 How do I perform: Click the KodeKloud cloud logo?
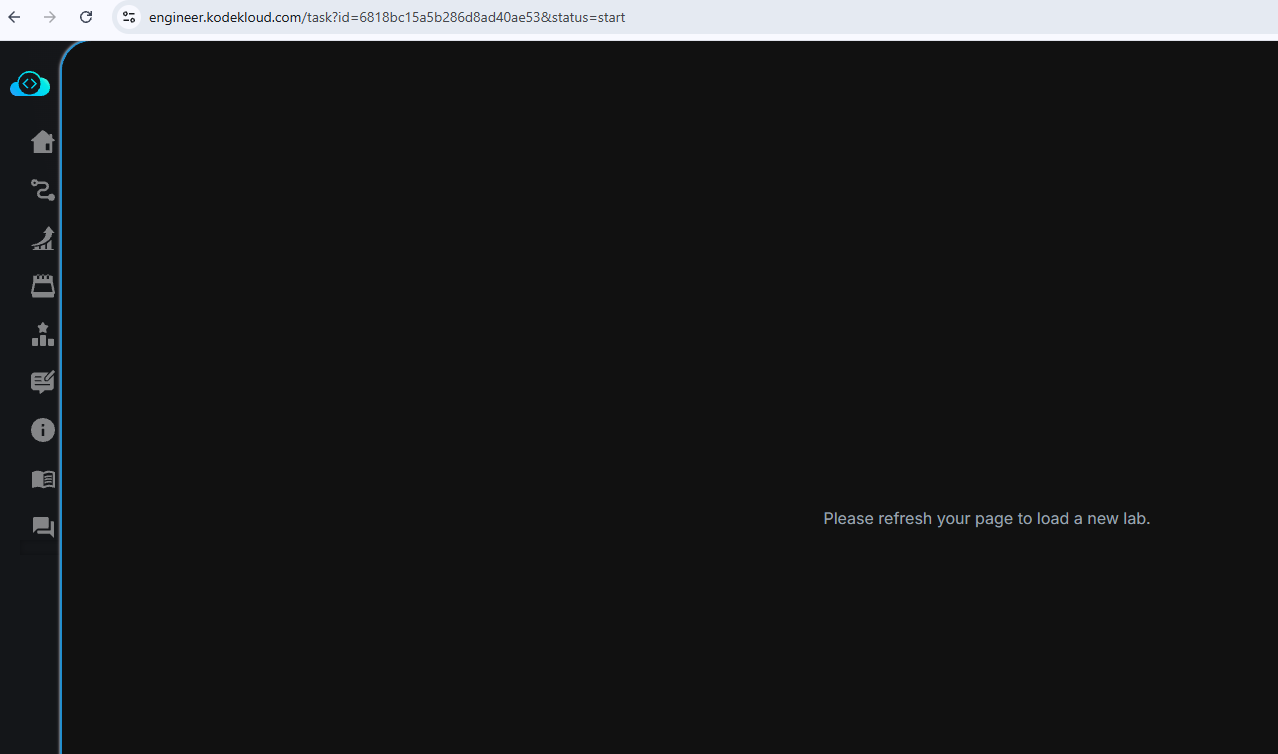point(30,84)
